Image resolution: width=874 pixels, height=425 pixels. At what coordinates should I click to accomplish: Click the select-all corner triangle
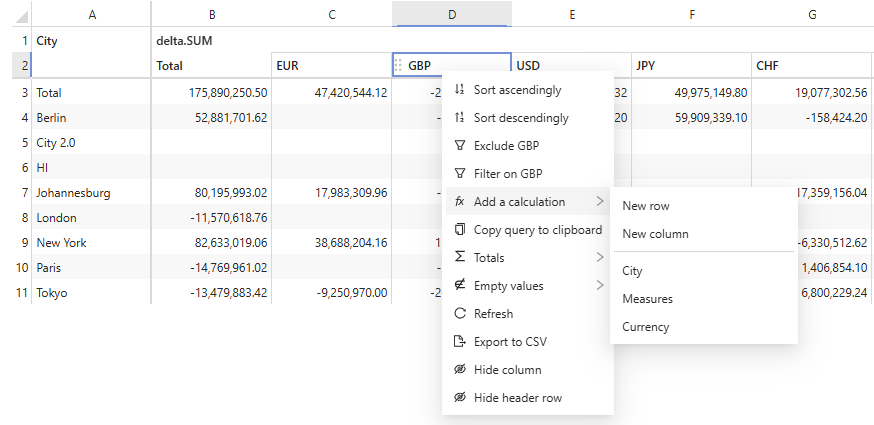[22, 18]
